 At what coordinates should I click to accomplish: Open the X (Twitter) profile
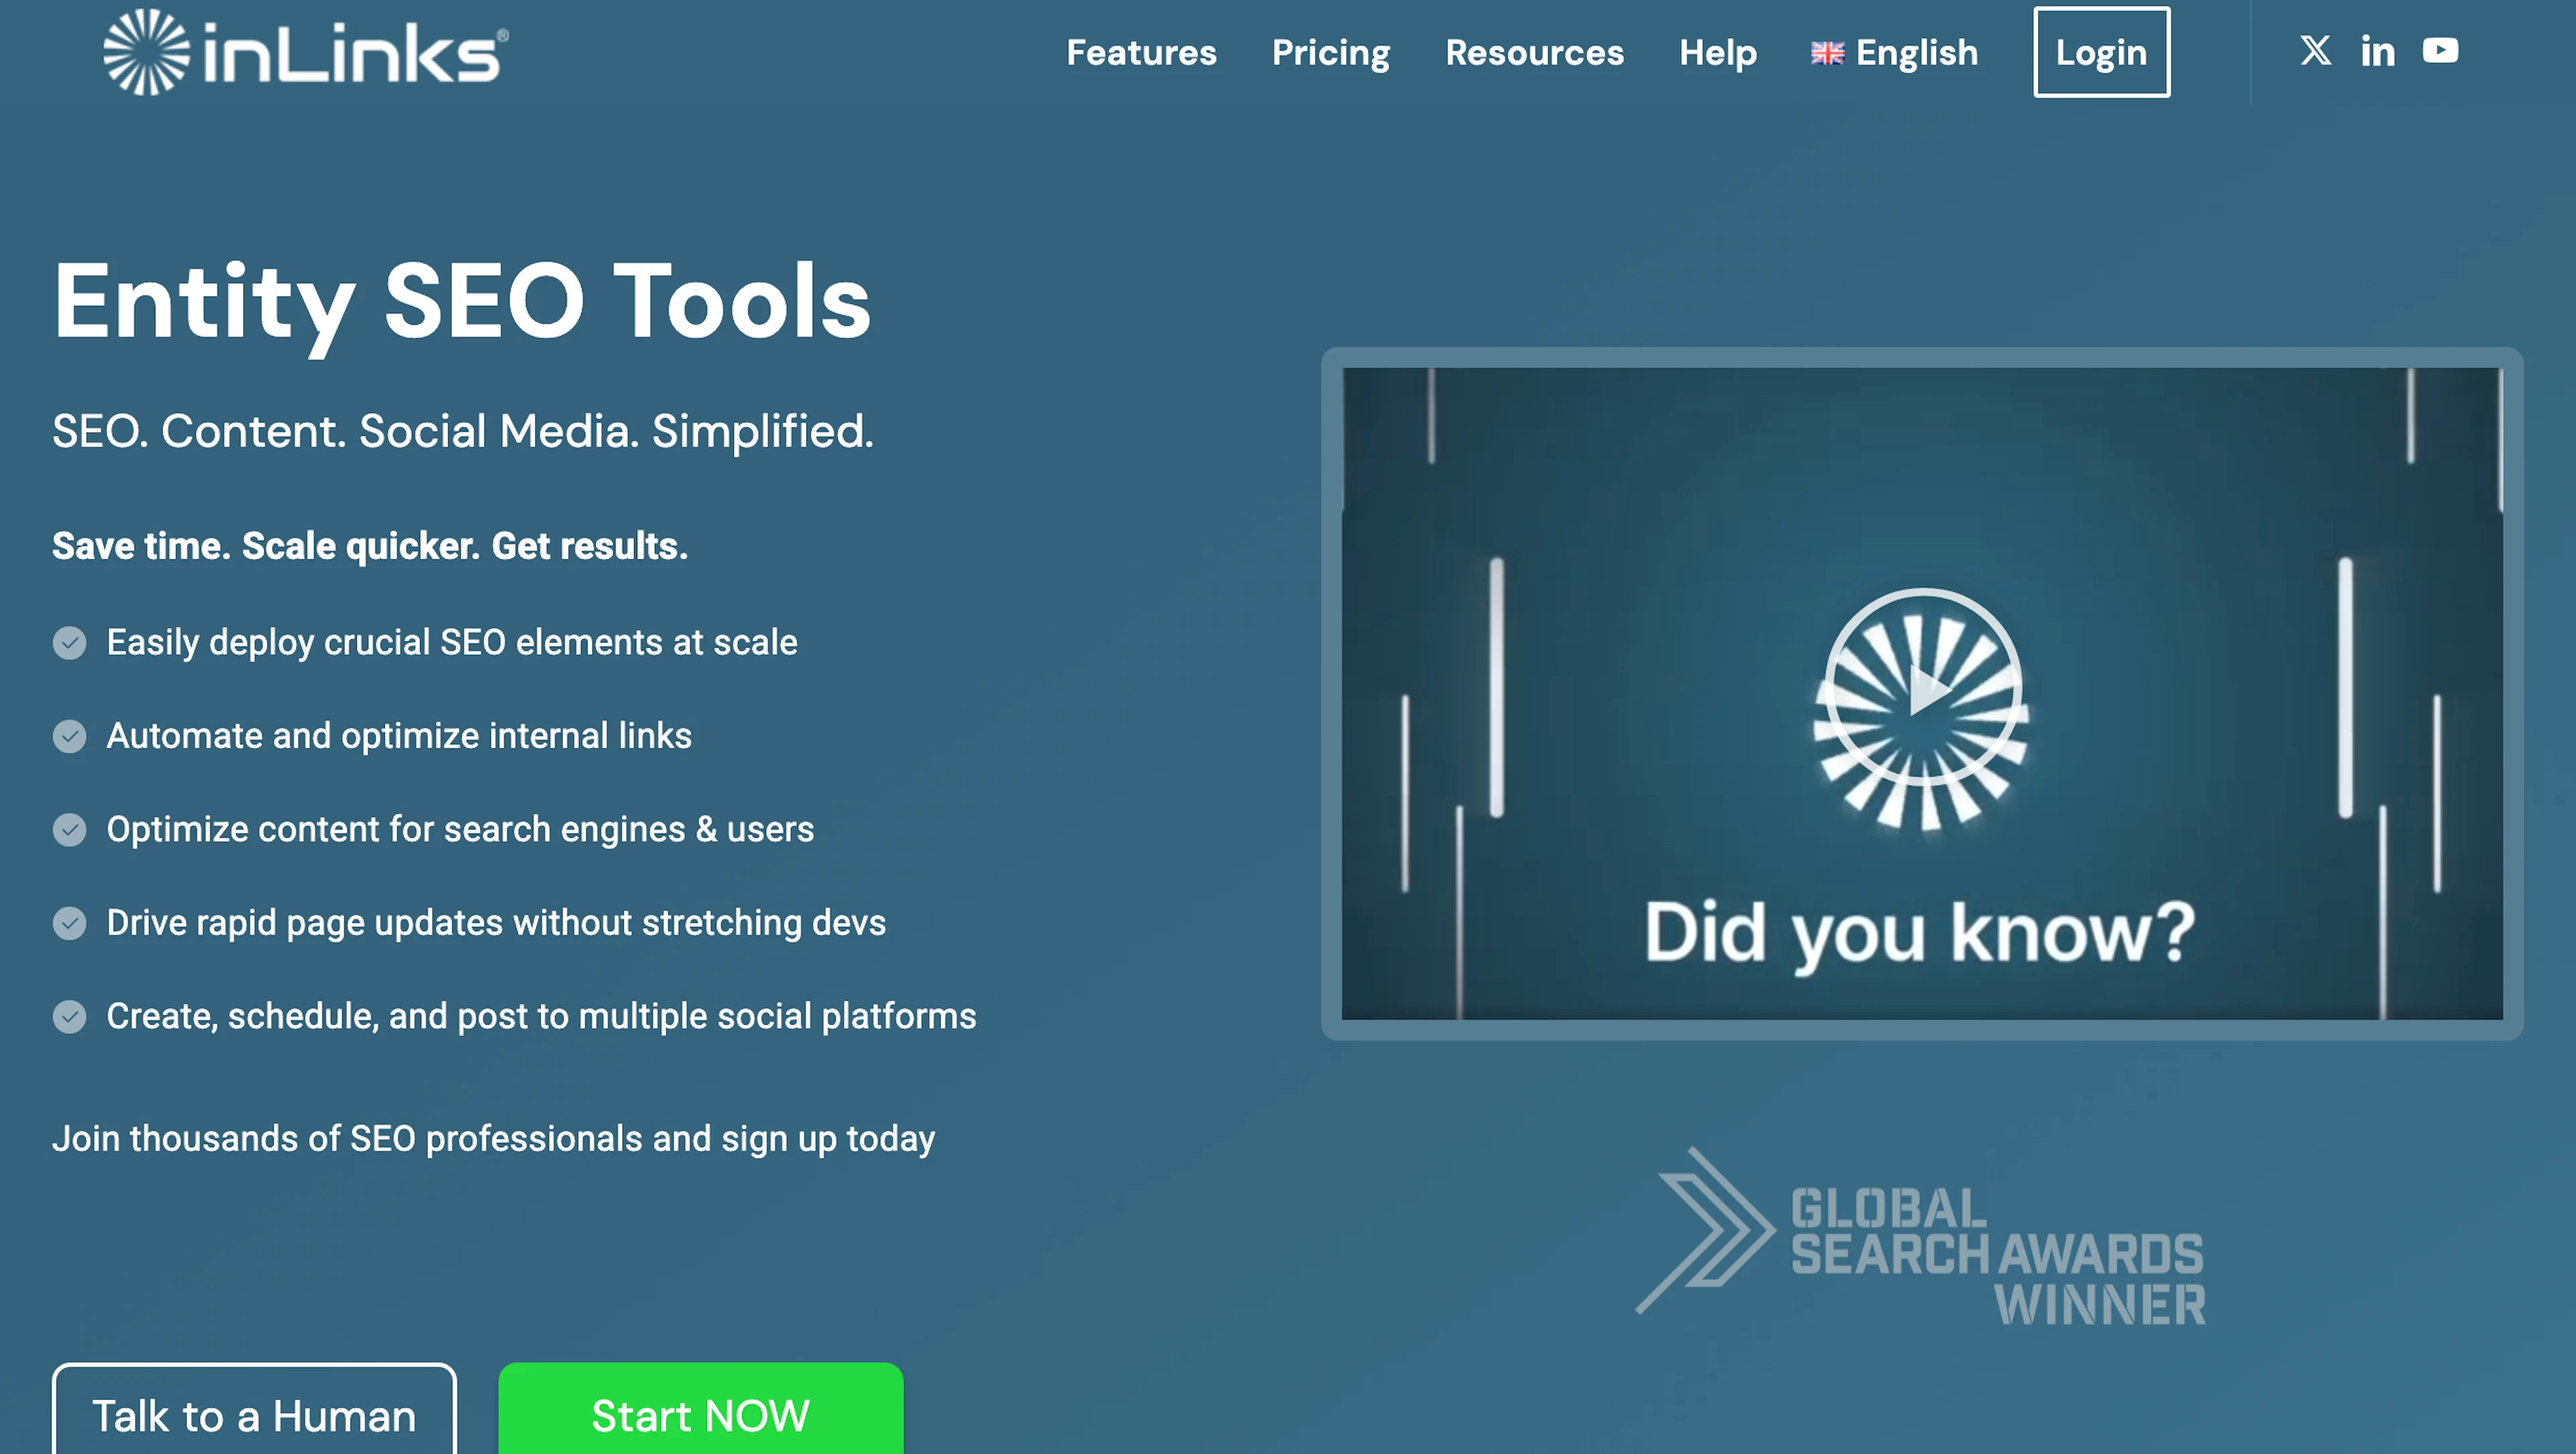tap(2315, 51)
